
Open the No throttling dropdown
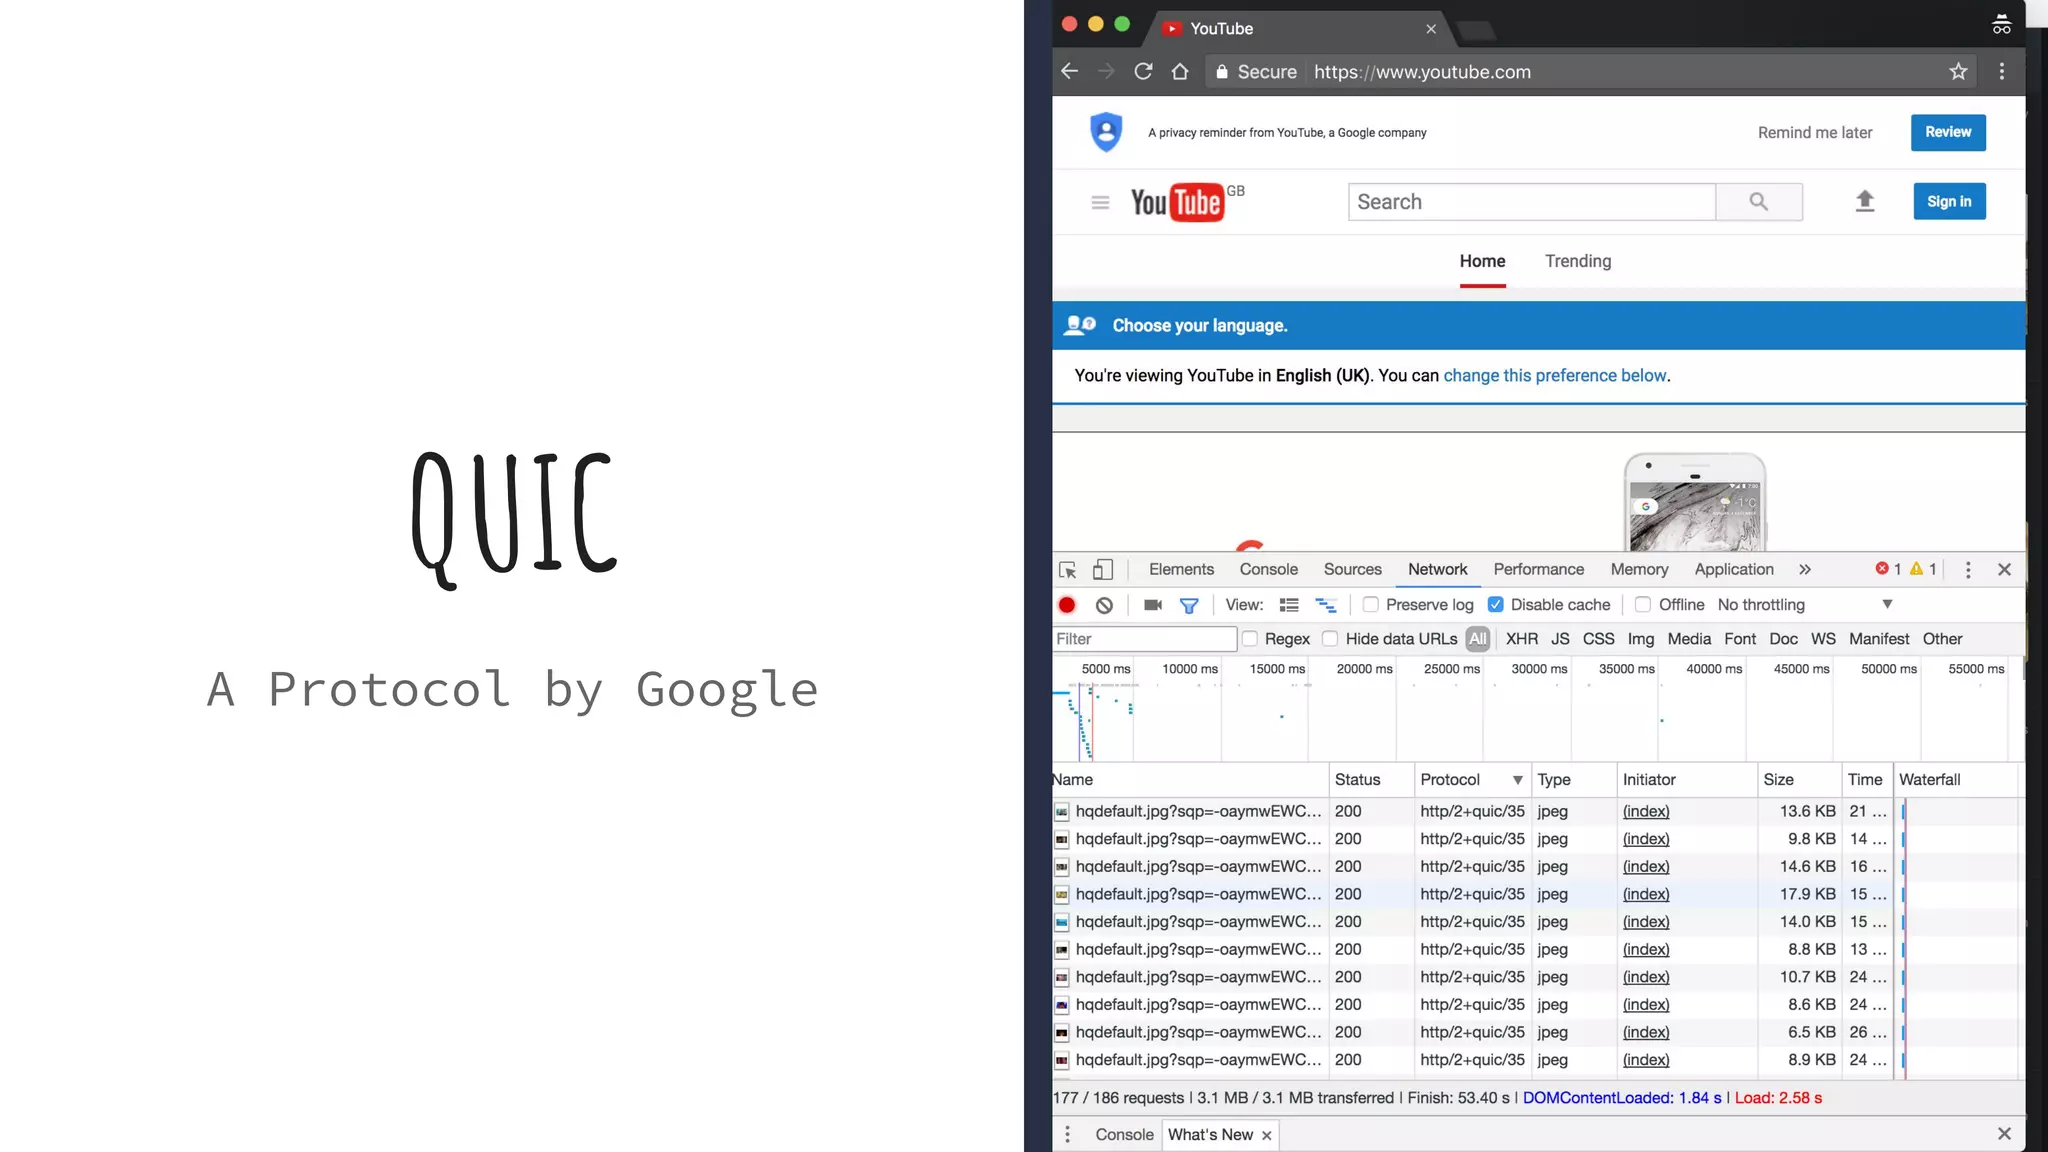pos(1805,604)
